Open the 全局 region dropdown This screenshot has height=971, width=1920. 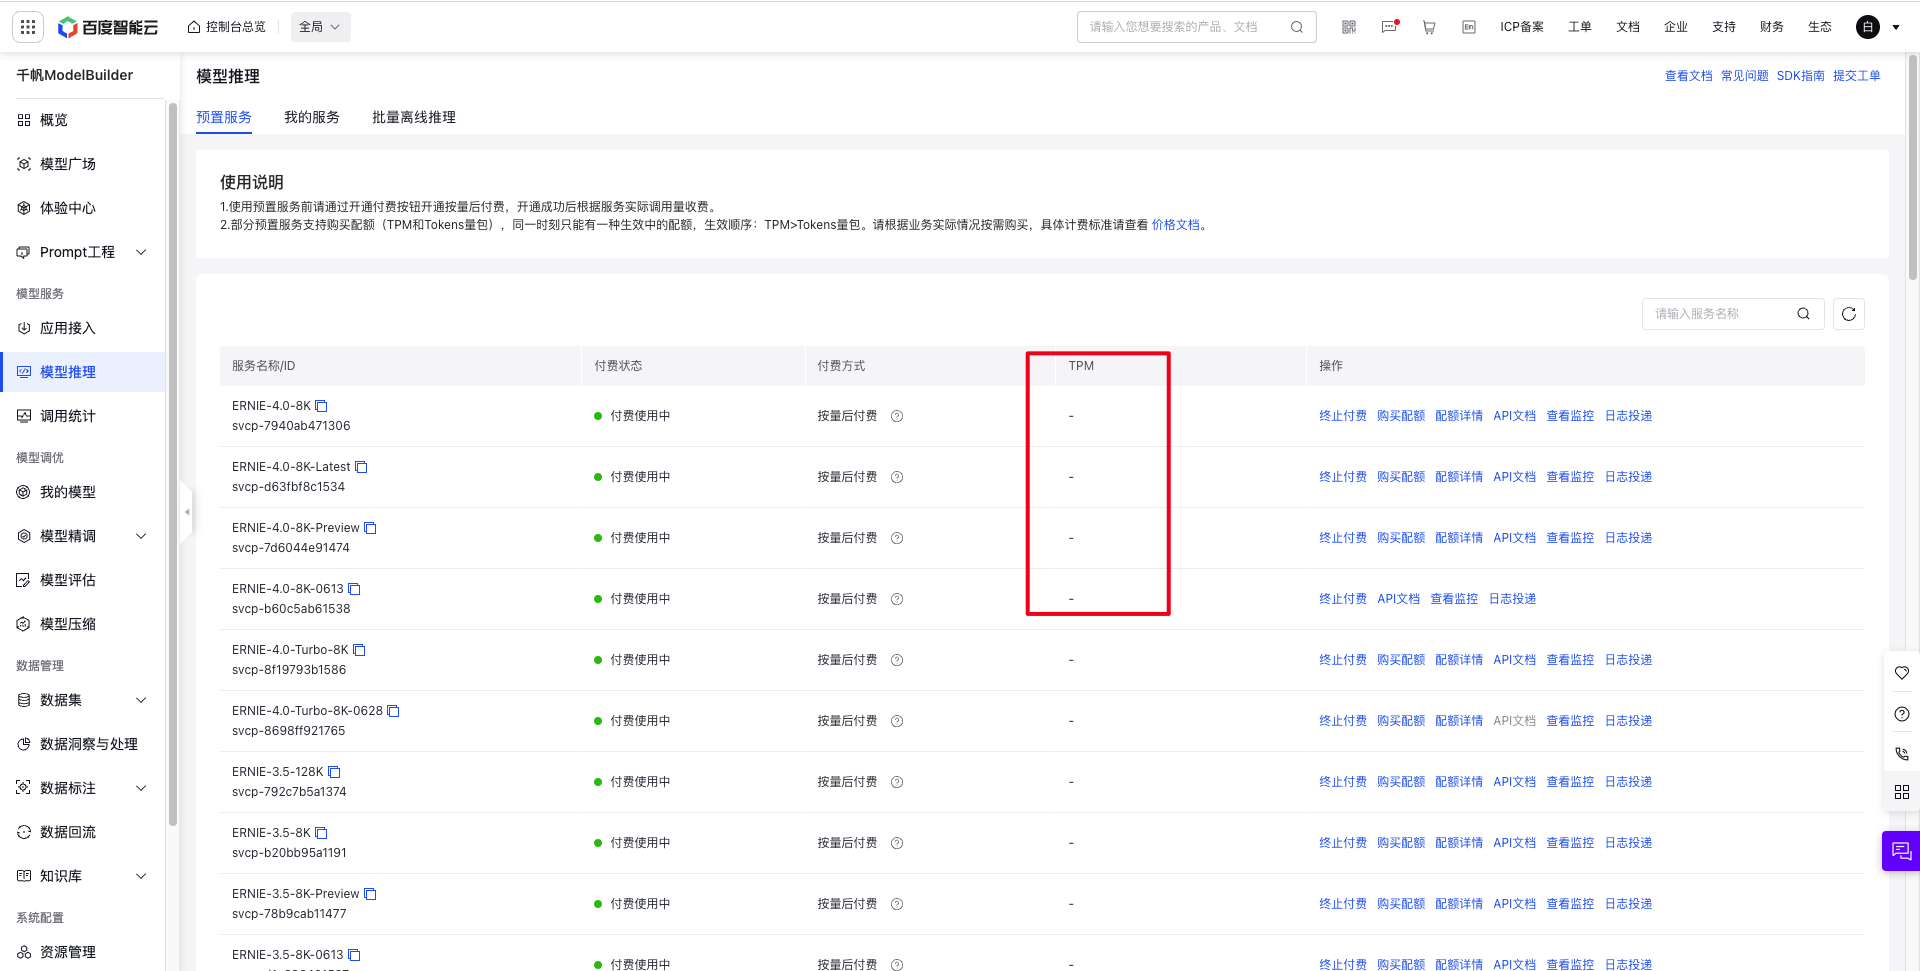pyautogui.click(x=321, y=27)
